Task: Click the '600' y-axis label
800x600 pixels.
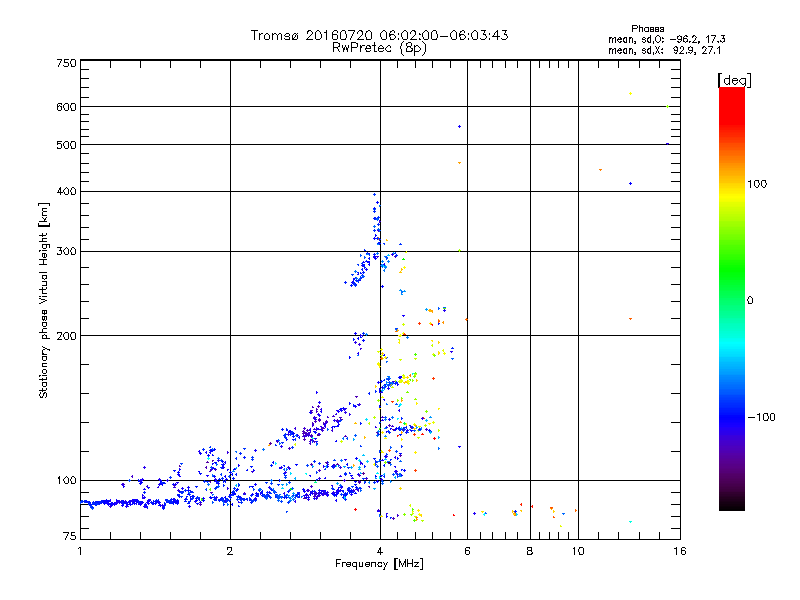Action: [66, 107]
